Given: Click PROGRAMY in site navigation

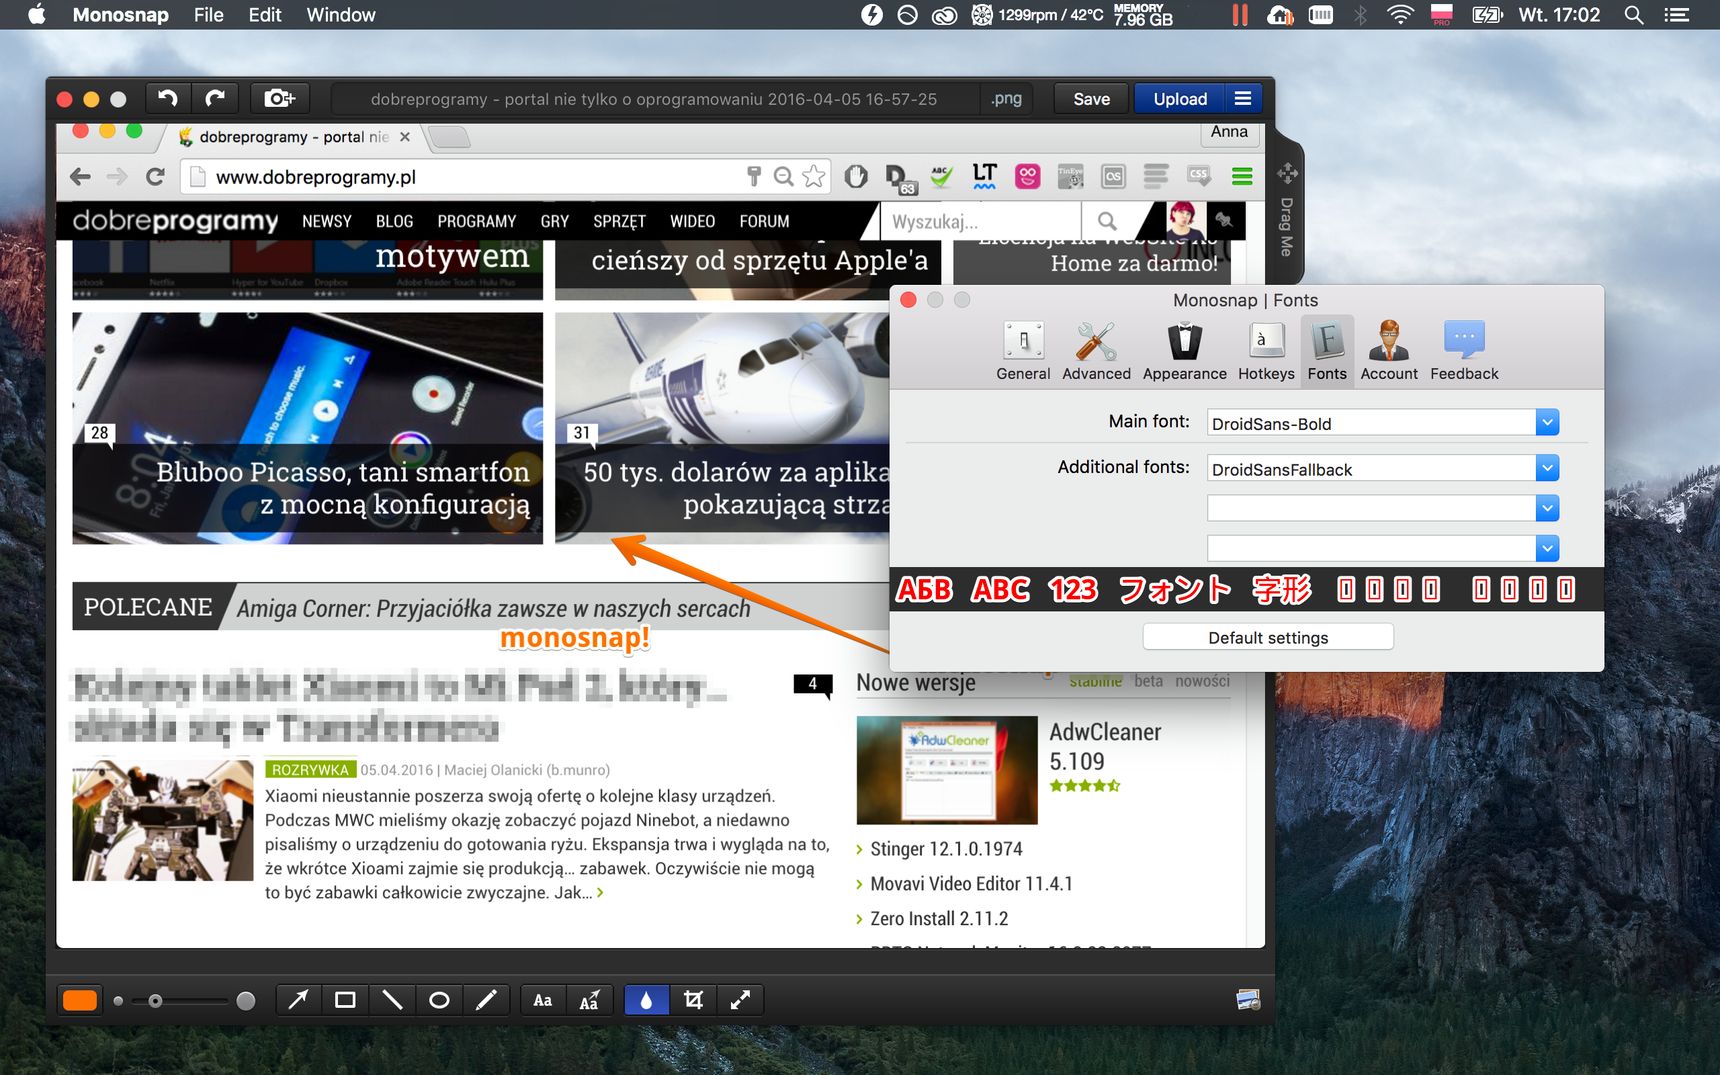Looking at the screenshot, I should click(x=476, y=221).
